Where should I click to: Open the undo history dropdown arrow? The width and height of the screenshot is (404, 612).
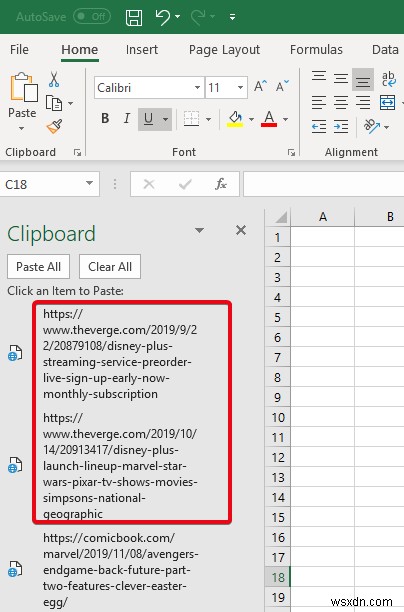point(178,17)
